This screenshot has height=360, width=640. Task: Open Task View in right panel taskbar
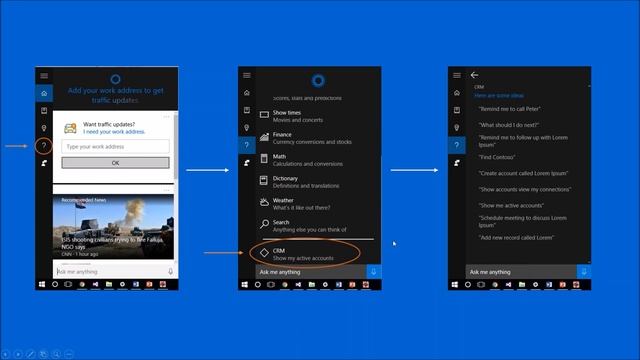click(481, 284)
